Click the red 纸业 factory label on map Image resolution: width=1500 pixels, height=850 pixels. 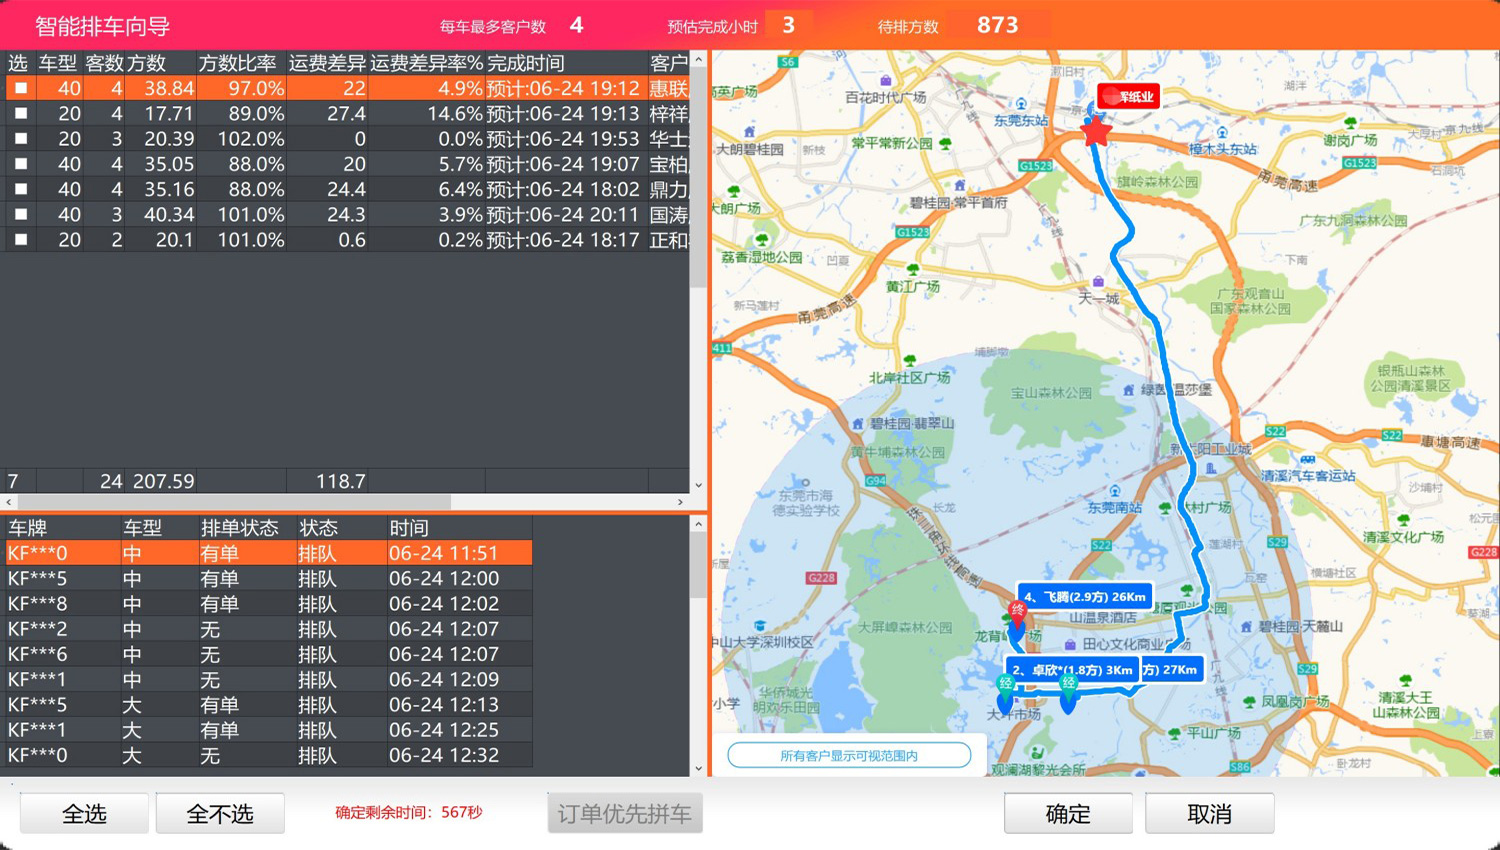coord(1128,97)
